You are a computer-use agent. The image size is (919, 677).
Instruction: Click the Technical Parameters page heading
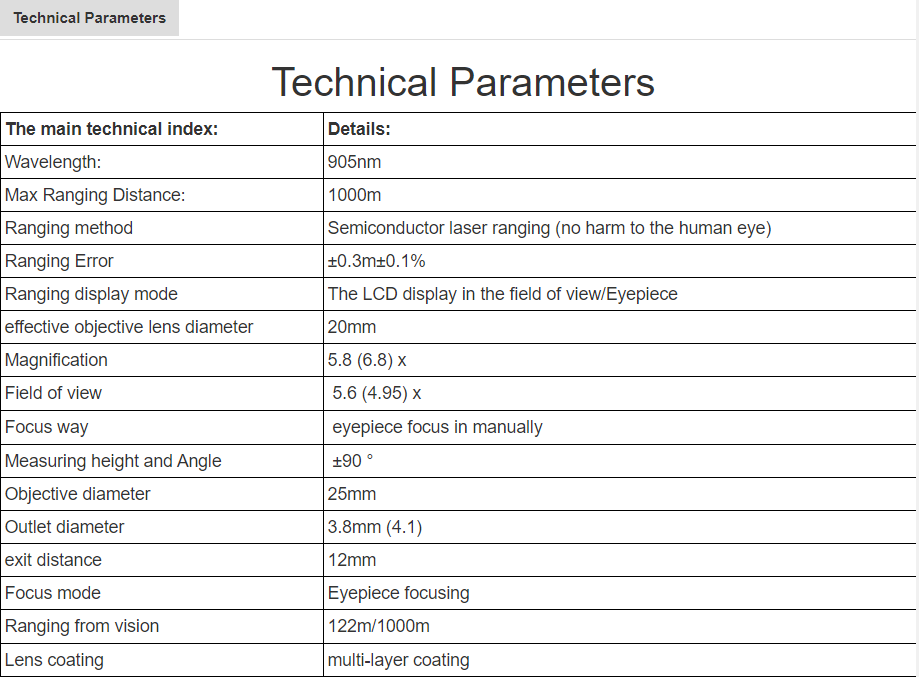[x=463, y=82]
